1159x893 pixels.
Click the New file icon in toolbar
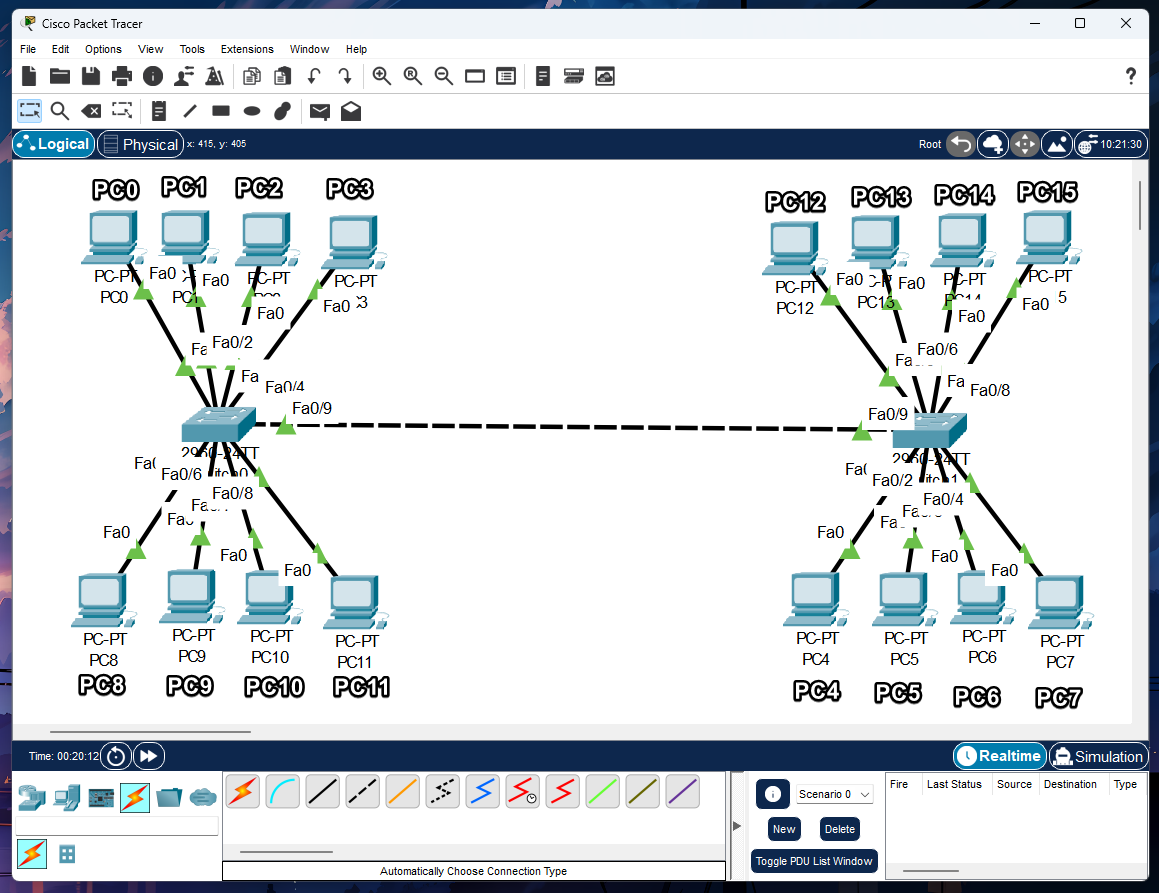29,76
